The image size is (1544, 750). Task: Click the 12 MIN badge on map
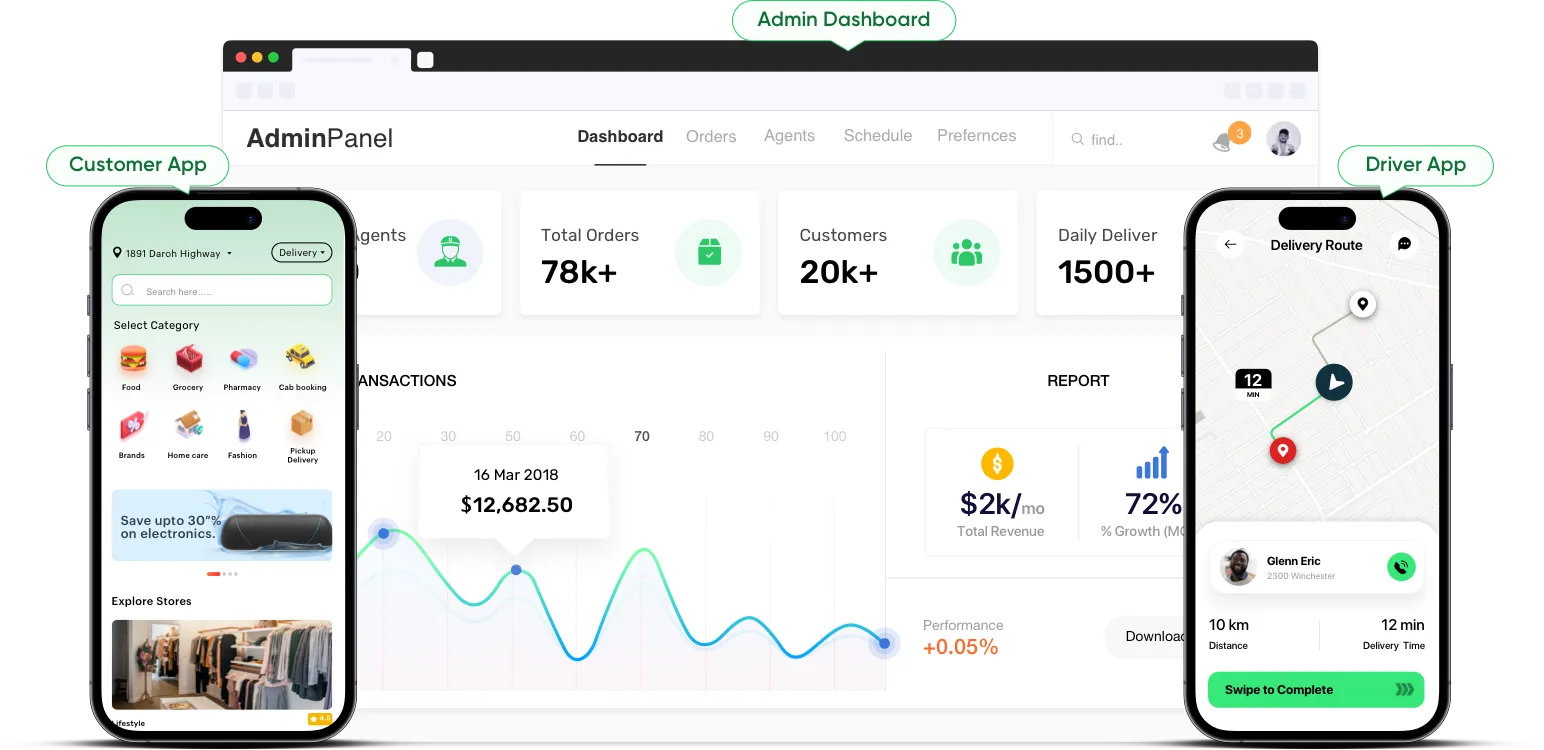(1253, 383)
